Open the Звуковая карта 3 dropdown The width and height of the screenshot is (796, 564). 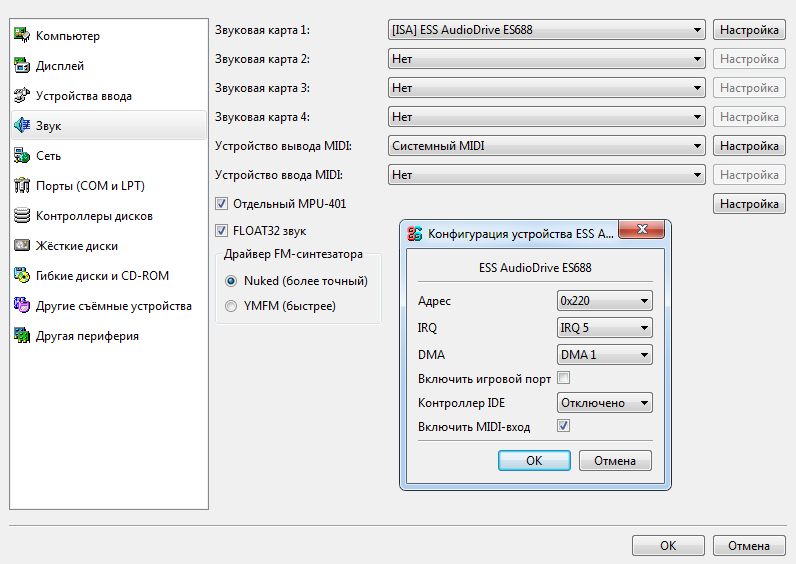[547, 88]
